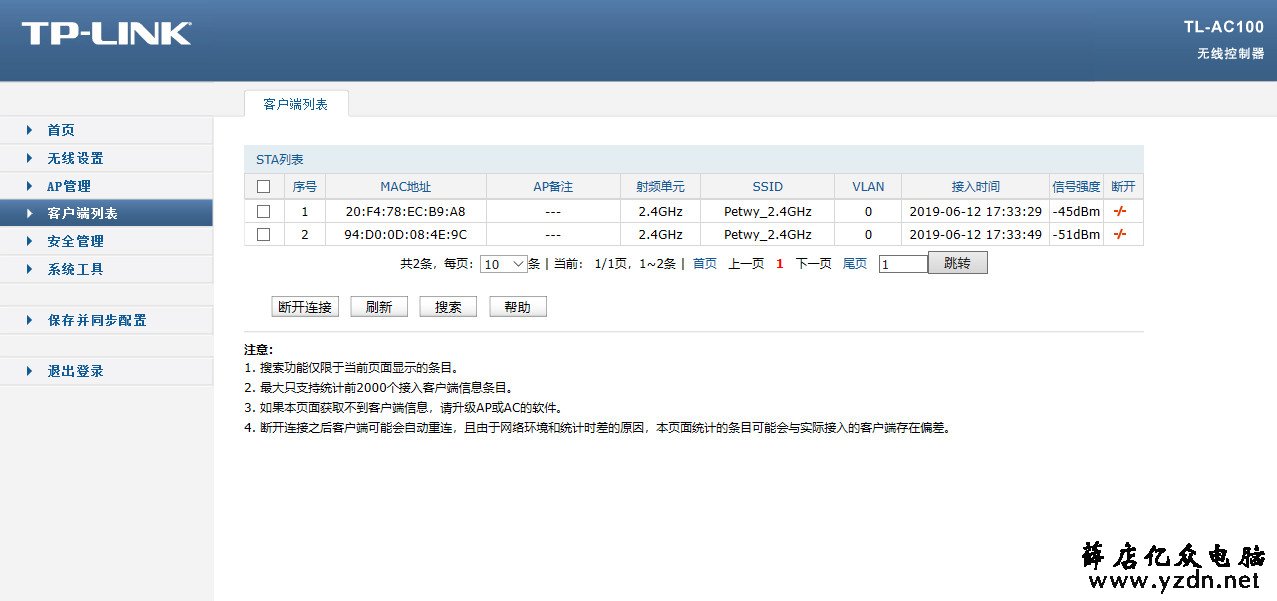Screen dimensions: 1277x601
Task: Expand the arrow beside 安全管理
Action: tap(30, 241)
